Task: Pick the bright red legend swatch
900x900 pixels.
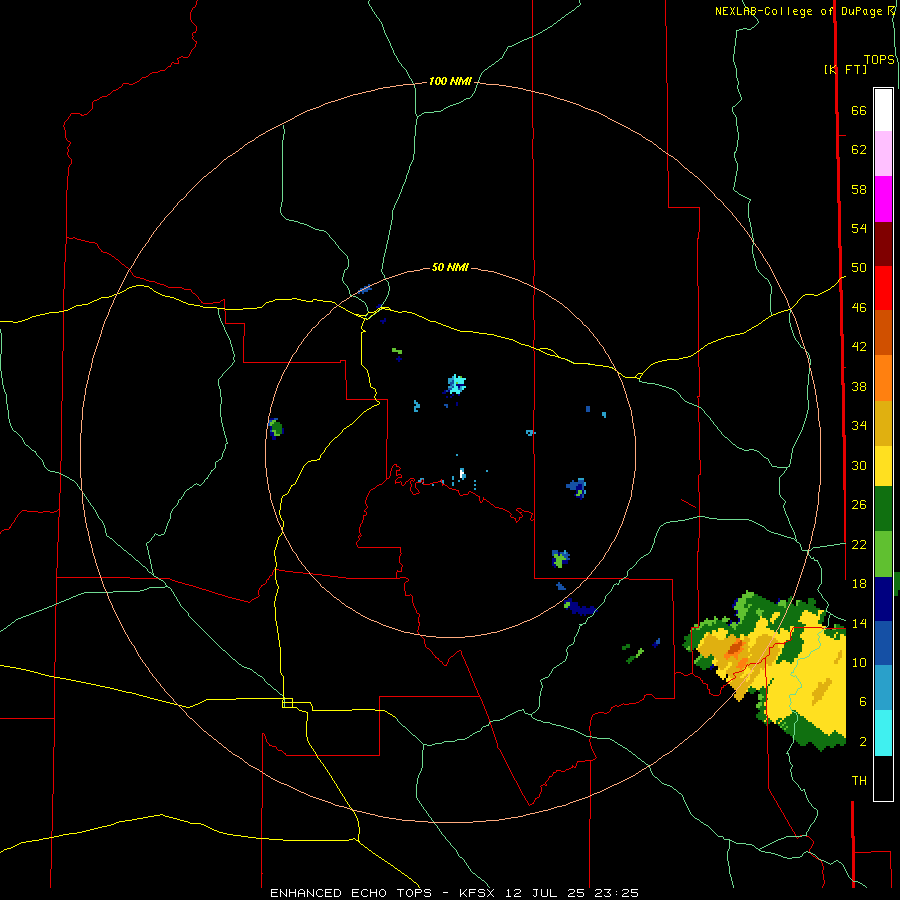Action: (883, 288)
